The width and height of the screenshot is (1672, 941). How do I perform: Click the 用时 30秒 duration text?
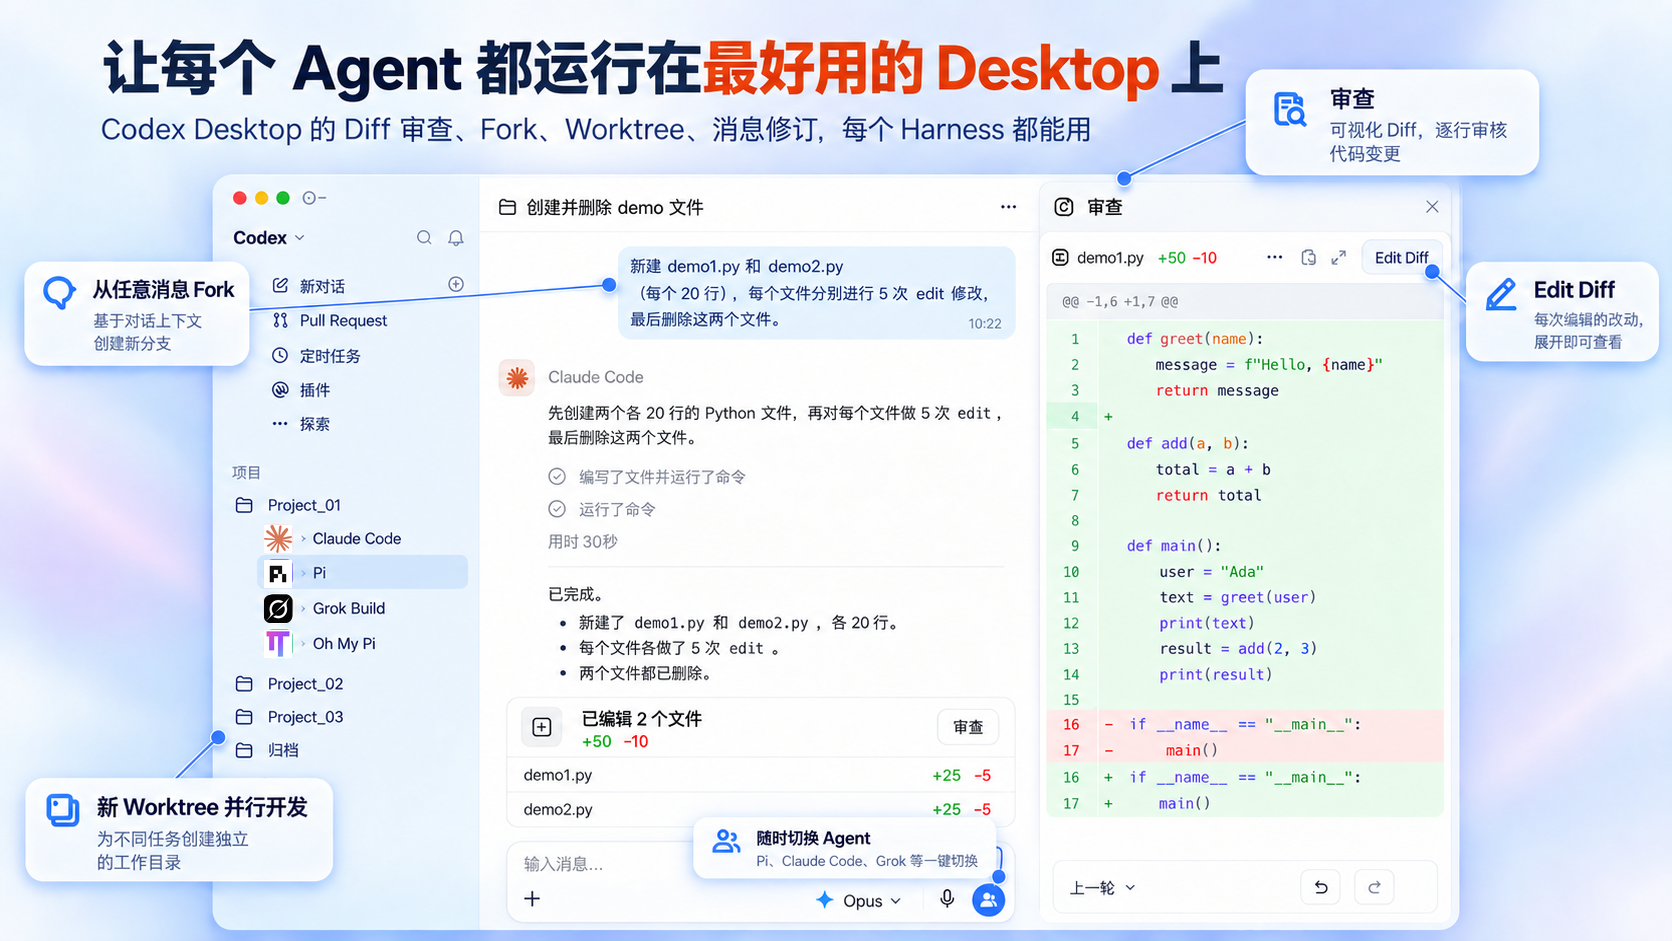tap(583, 542)
